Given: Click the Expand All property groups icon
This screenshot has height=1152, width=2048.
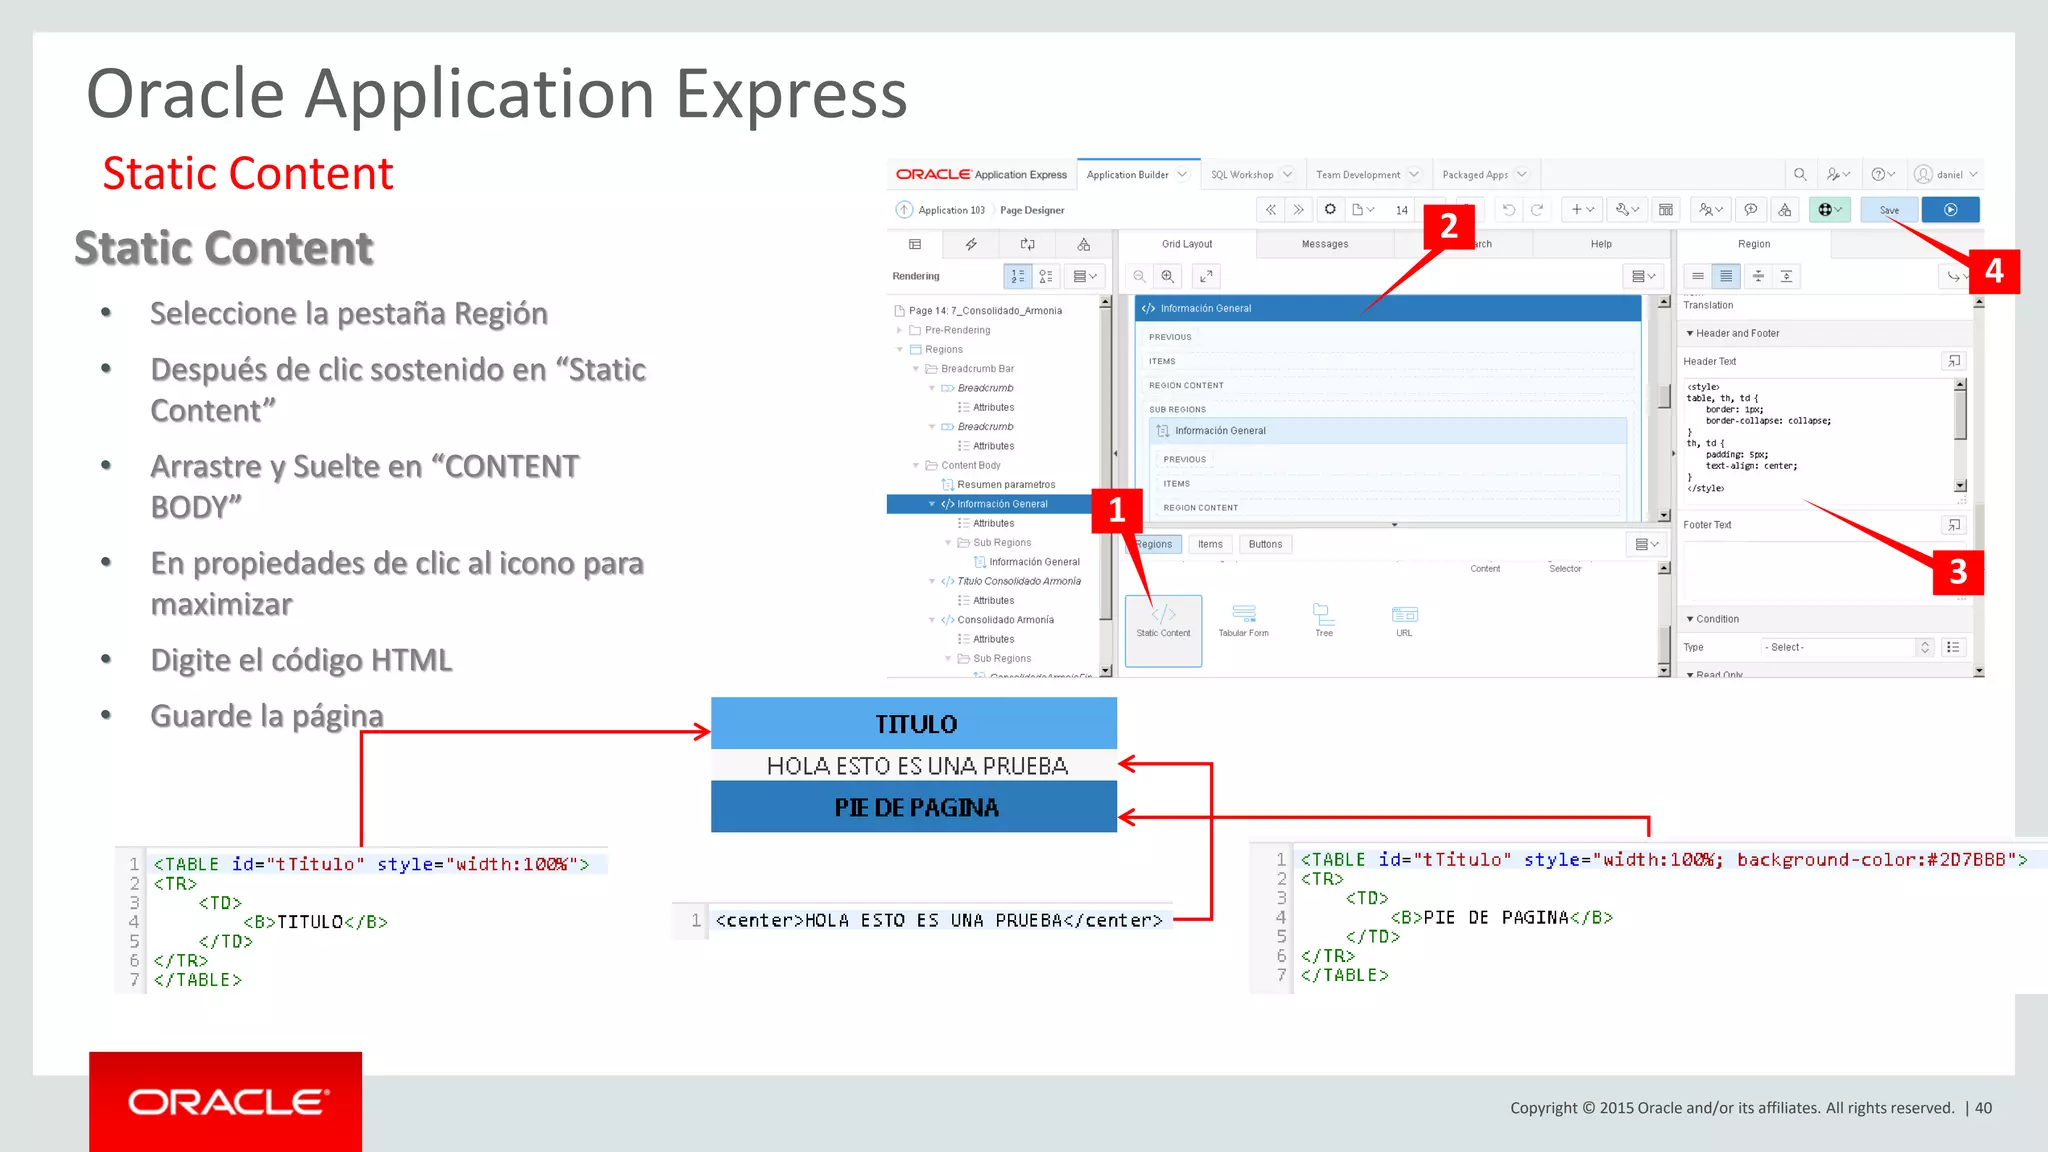Looking at the screenshot, I should tap(1786, 276).
